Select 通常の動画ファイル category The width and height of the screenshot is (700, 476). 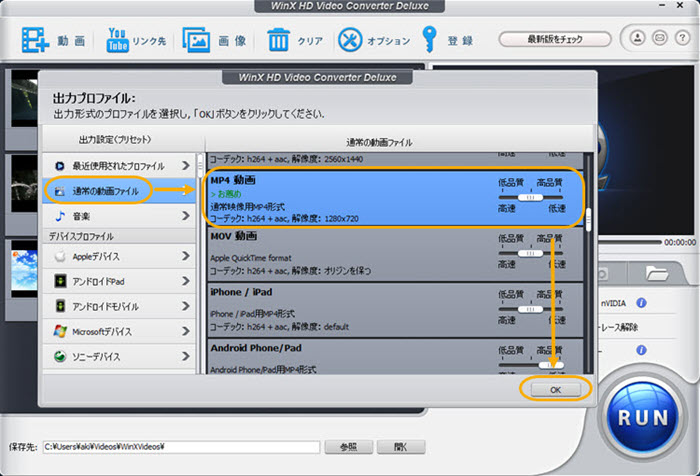tap(119, 191)
